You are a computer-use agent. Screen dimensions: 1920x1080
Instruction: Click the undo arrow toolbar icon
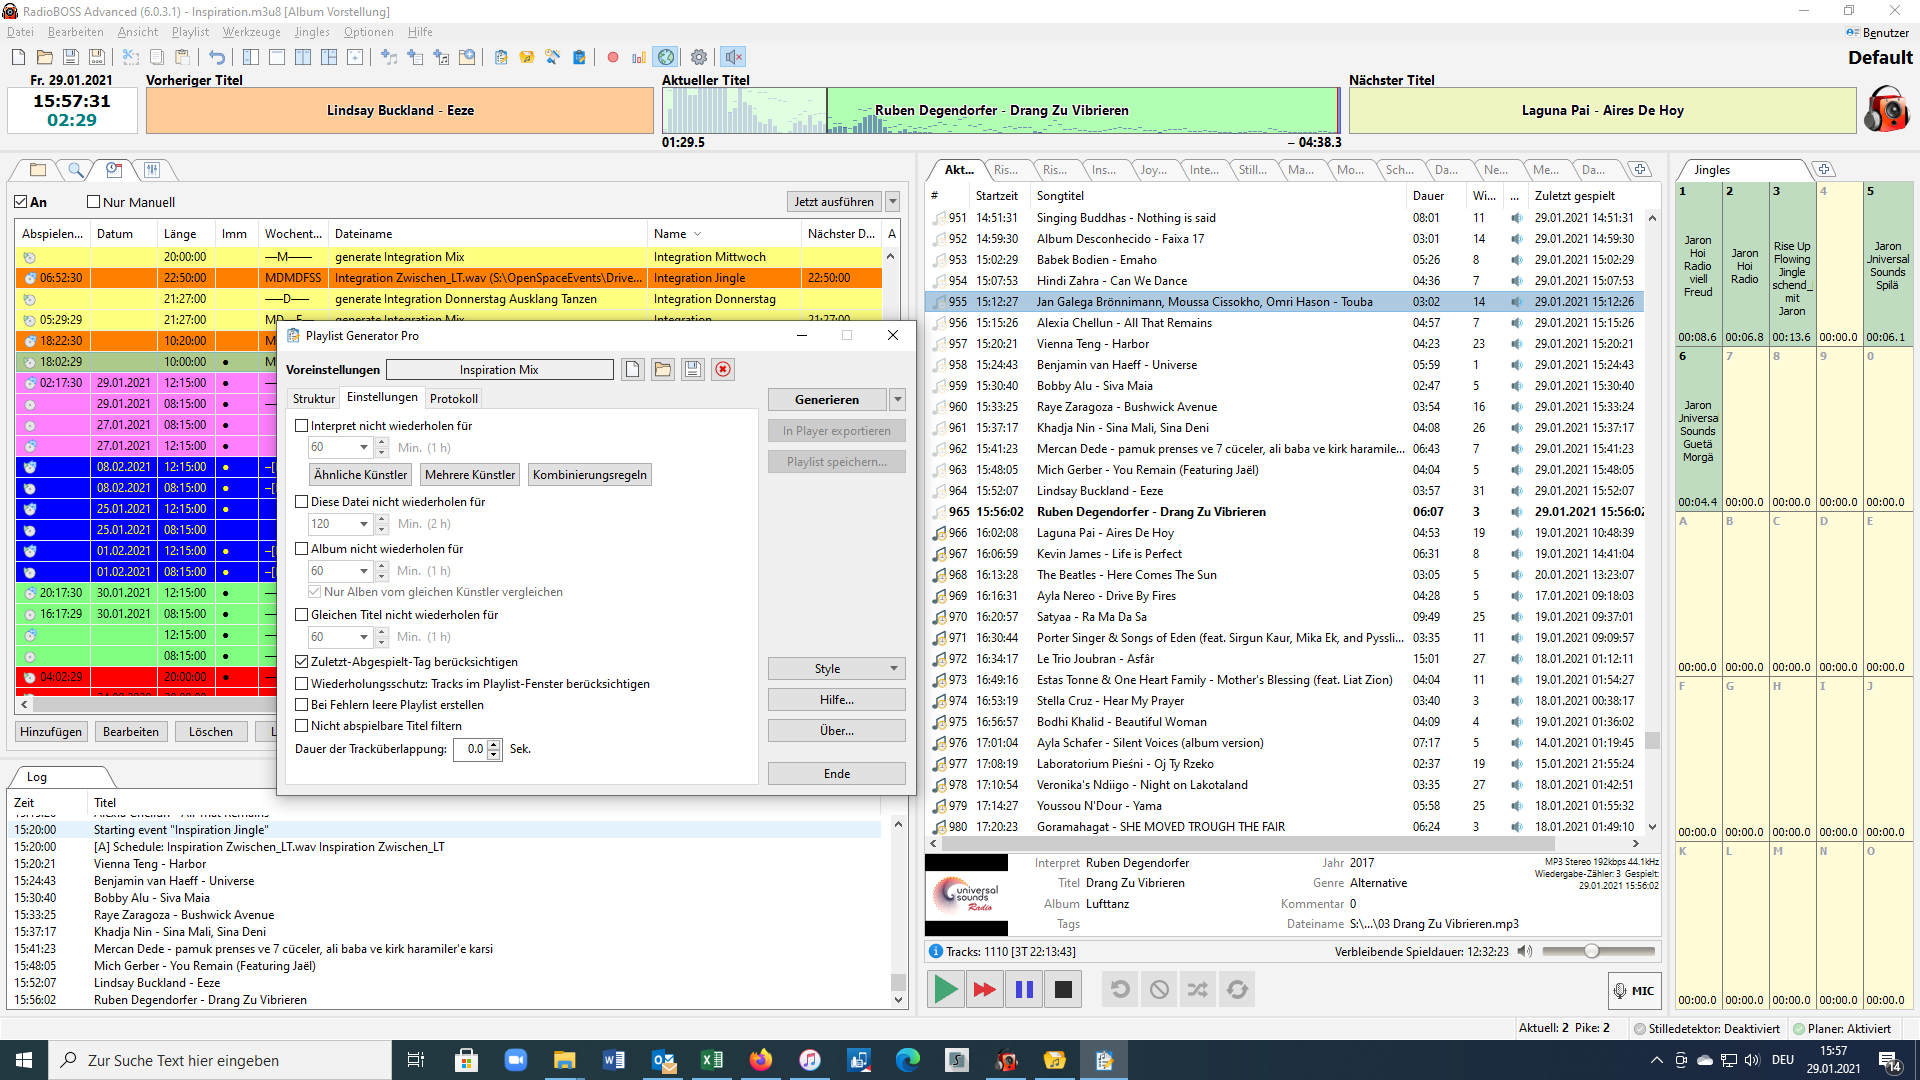pyautogui.click(x=217, y=57)
